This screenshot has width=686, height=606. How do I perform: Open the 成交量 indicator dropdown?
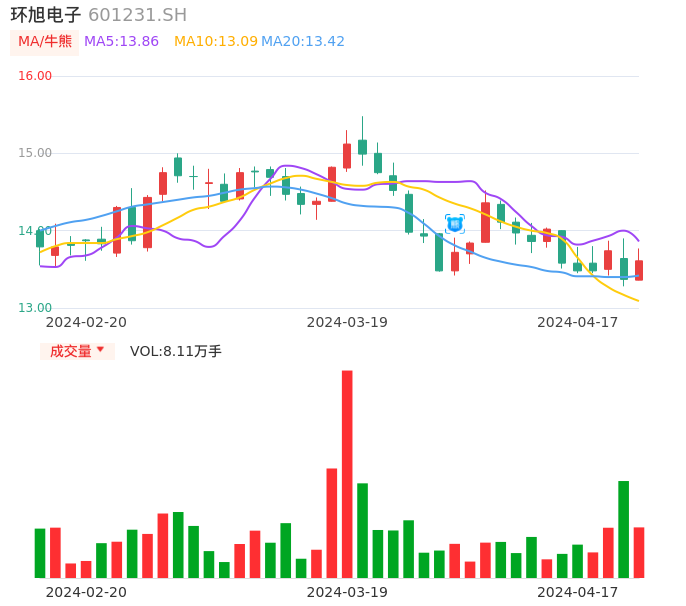[77, 351]
